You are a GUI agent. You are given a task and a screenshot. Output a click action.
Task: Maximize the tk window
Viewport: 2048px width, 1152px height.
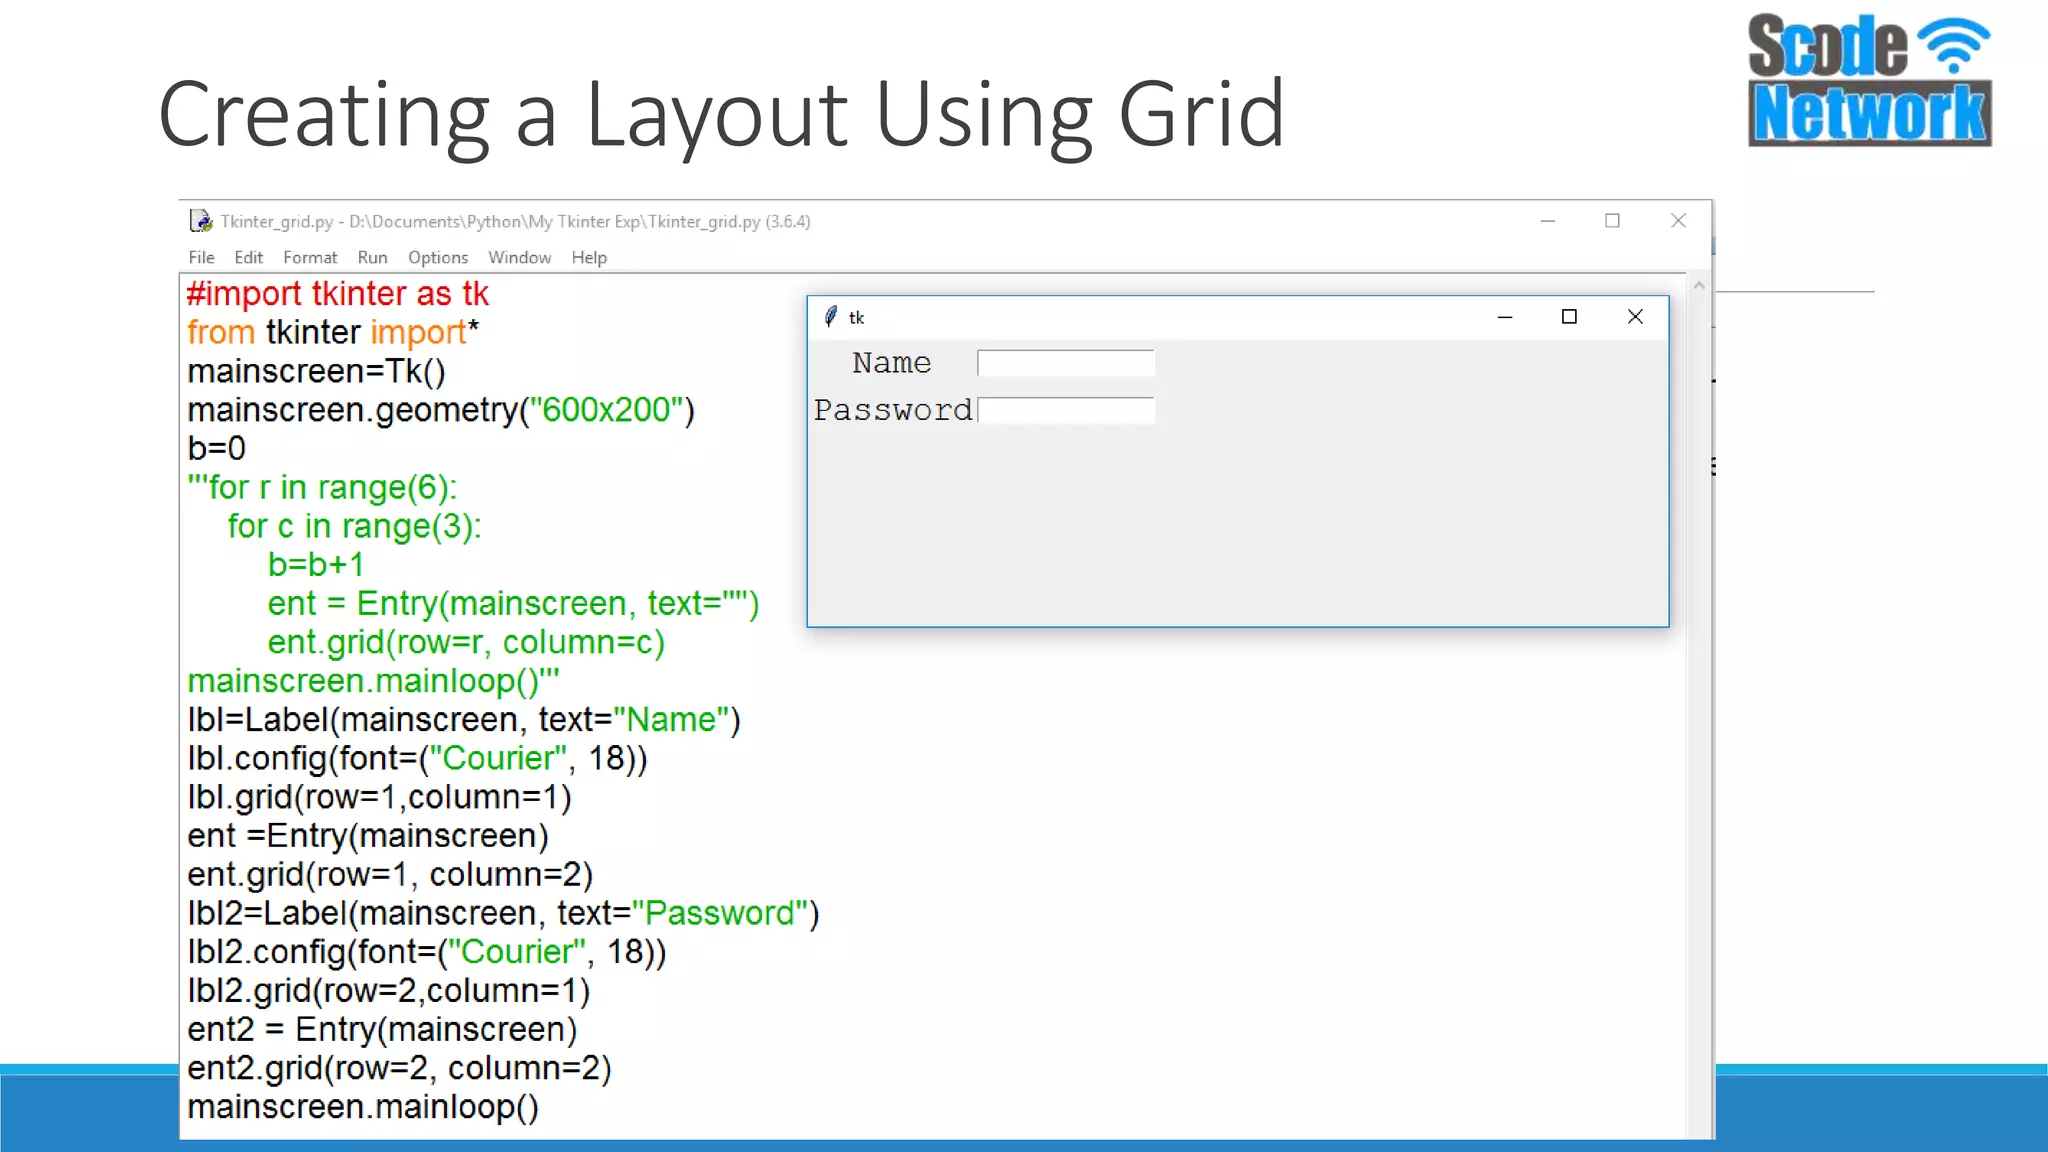pyautogui.click(x=1569, y=317)
